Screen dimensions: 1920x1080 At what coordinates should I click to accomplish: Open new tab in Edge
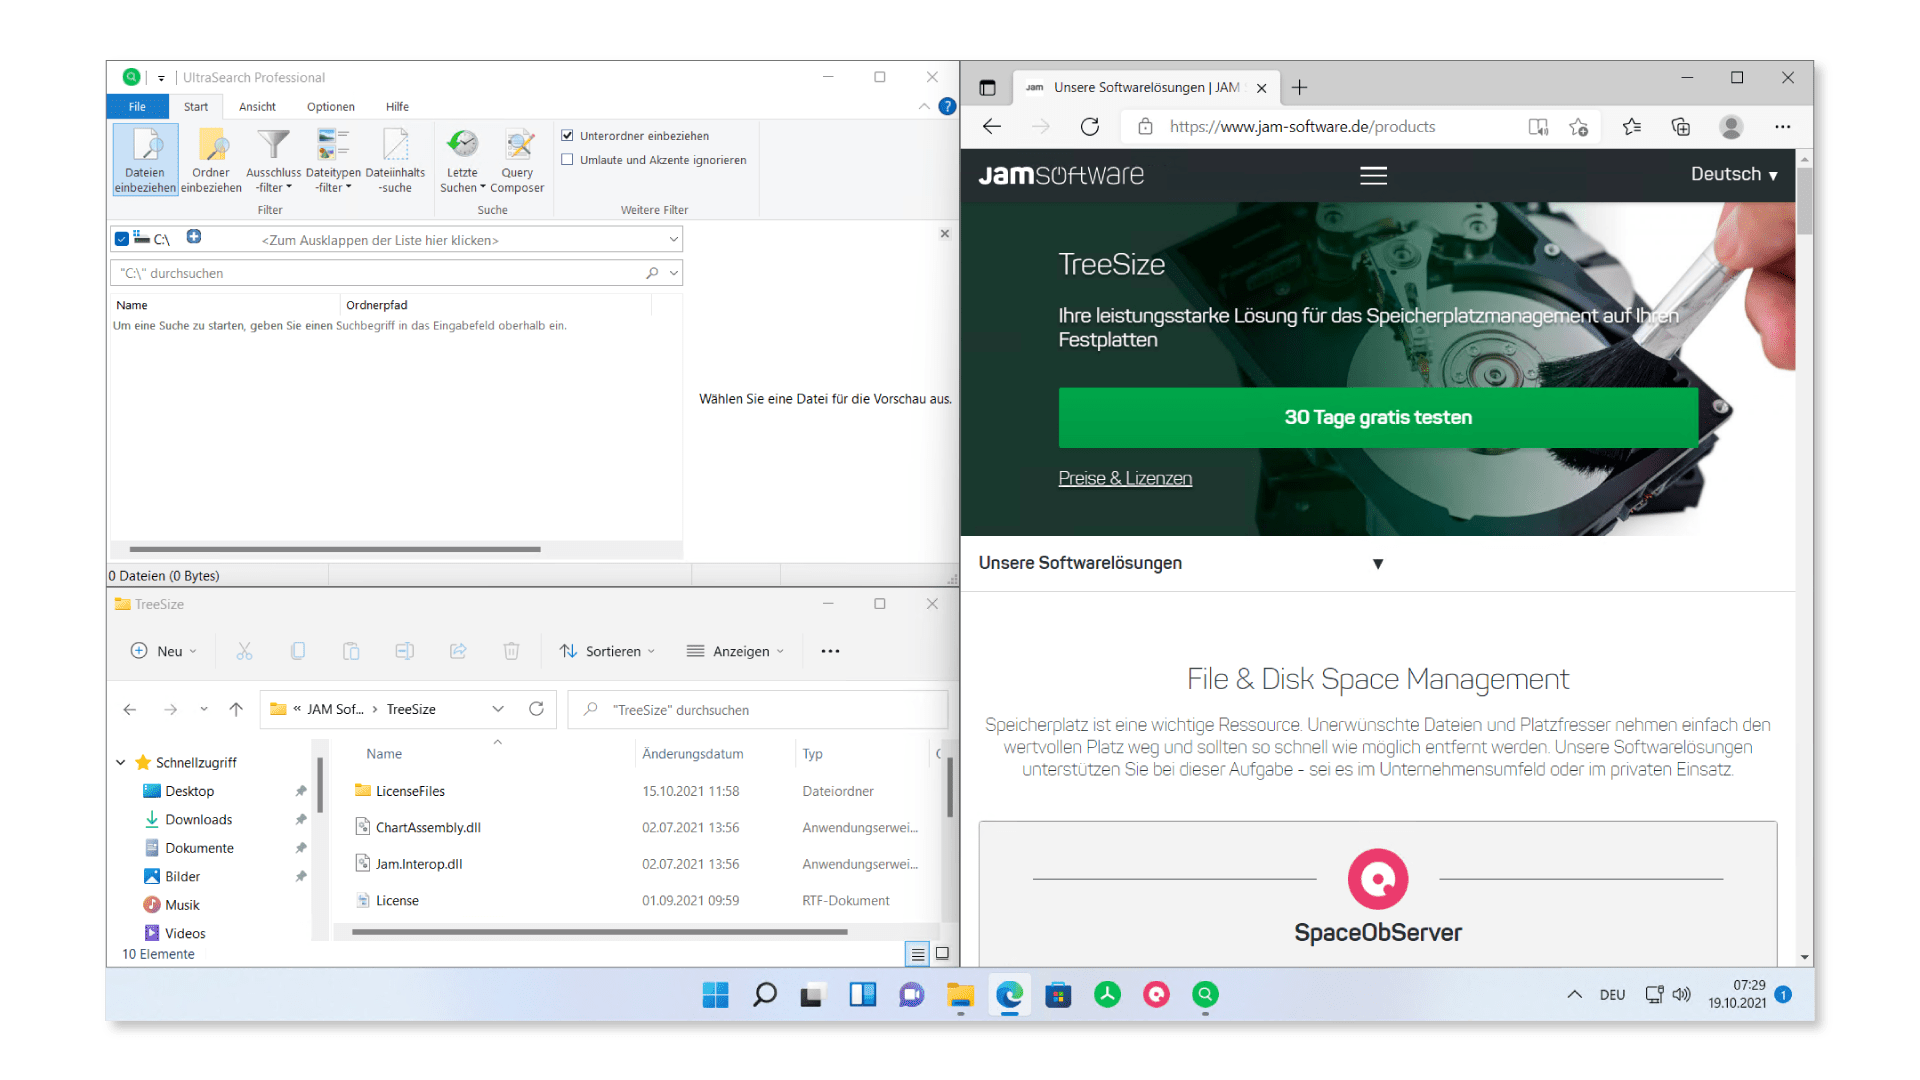(x=1299, y=87)
